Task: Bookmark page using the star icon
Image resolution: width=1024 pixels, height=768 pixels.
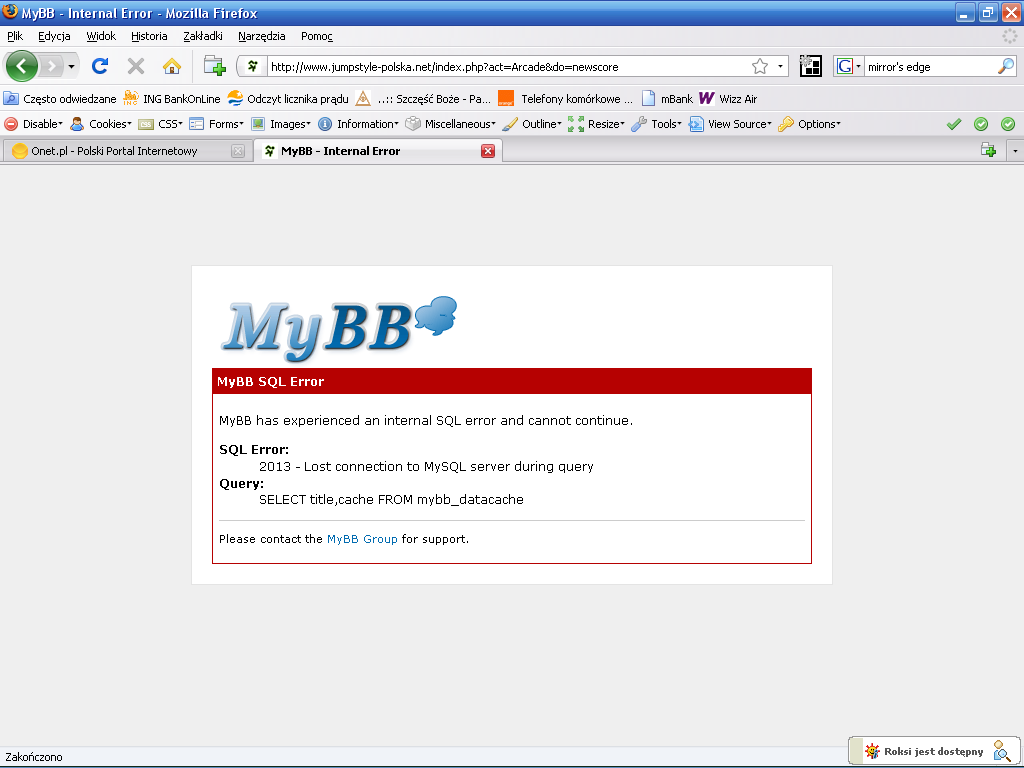Action: [760, 67]
